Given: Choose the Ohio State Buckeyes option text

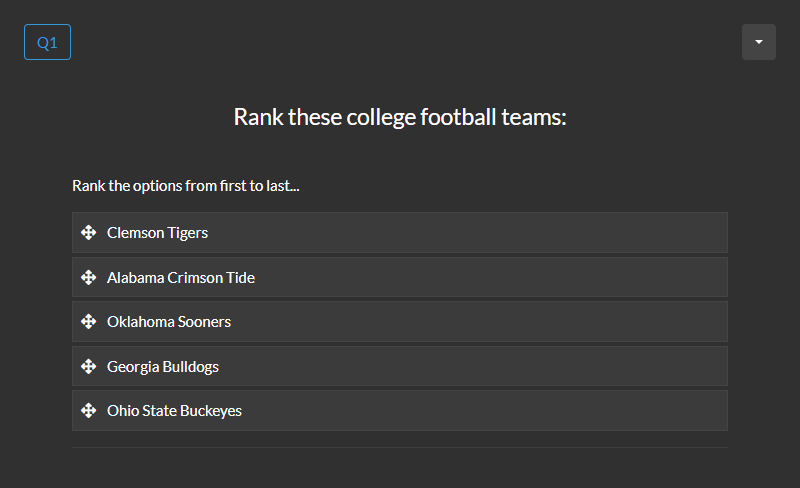Looking at the screenshot, I should [x=174, y=411].
